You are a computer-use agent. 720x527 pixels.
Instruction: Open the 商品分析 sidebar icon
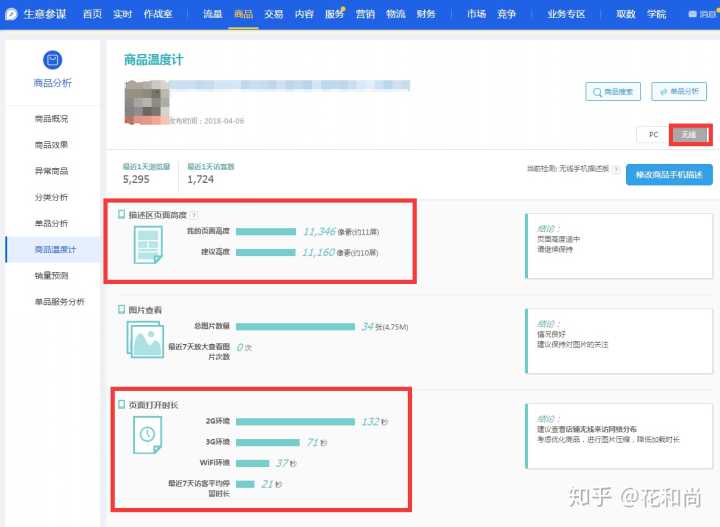[x=52, y=60]
